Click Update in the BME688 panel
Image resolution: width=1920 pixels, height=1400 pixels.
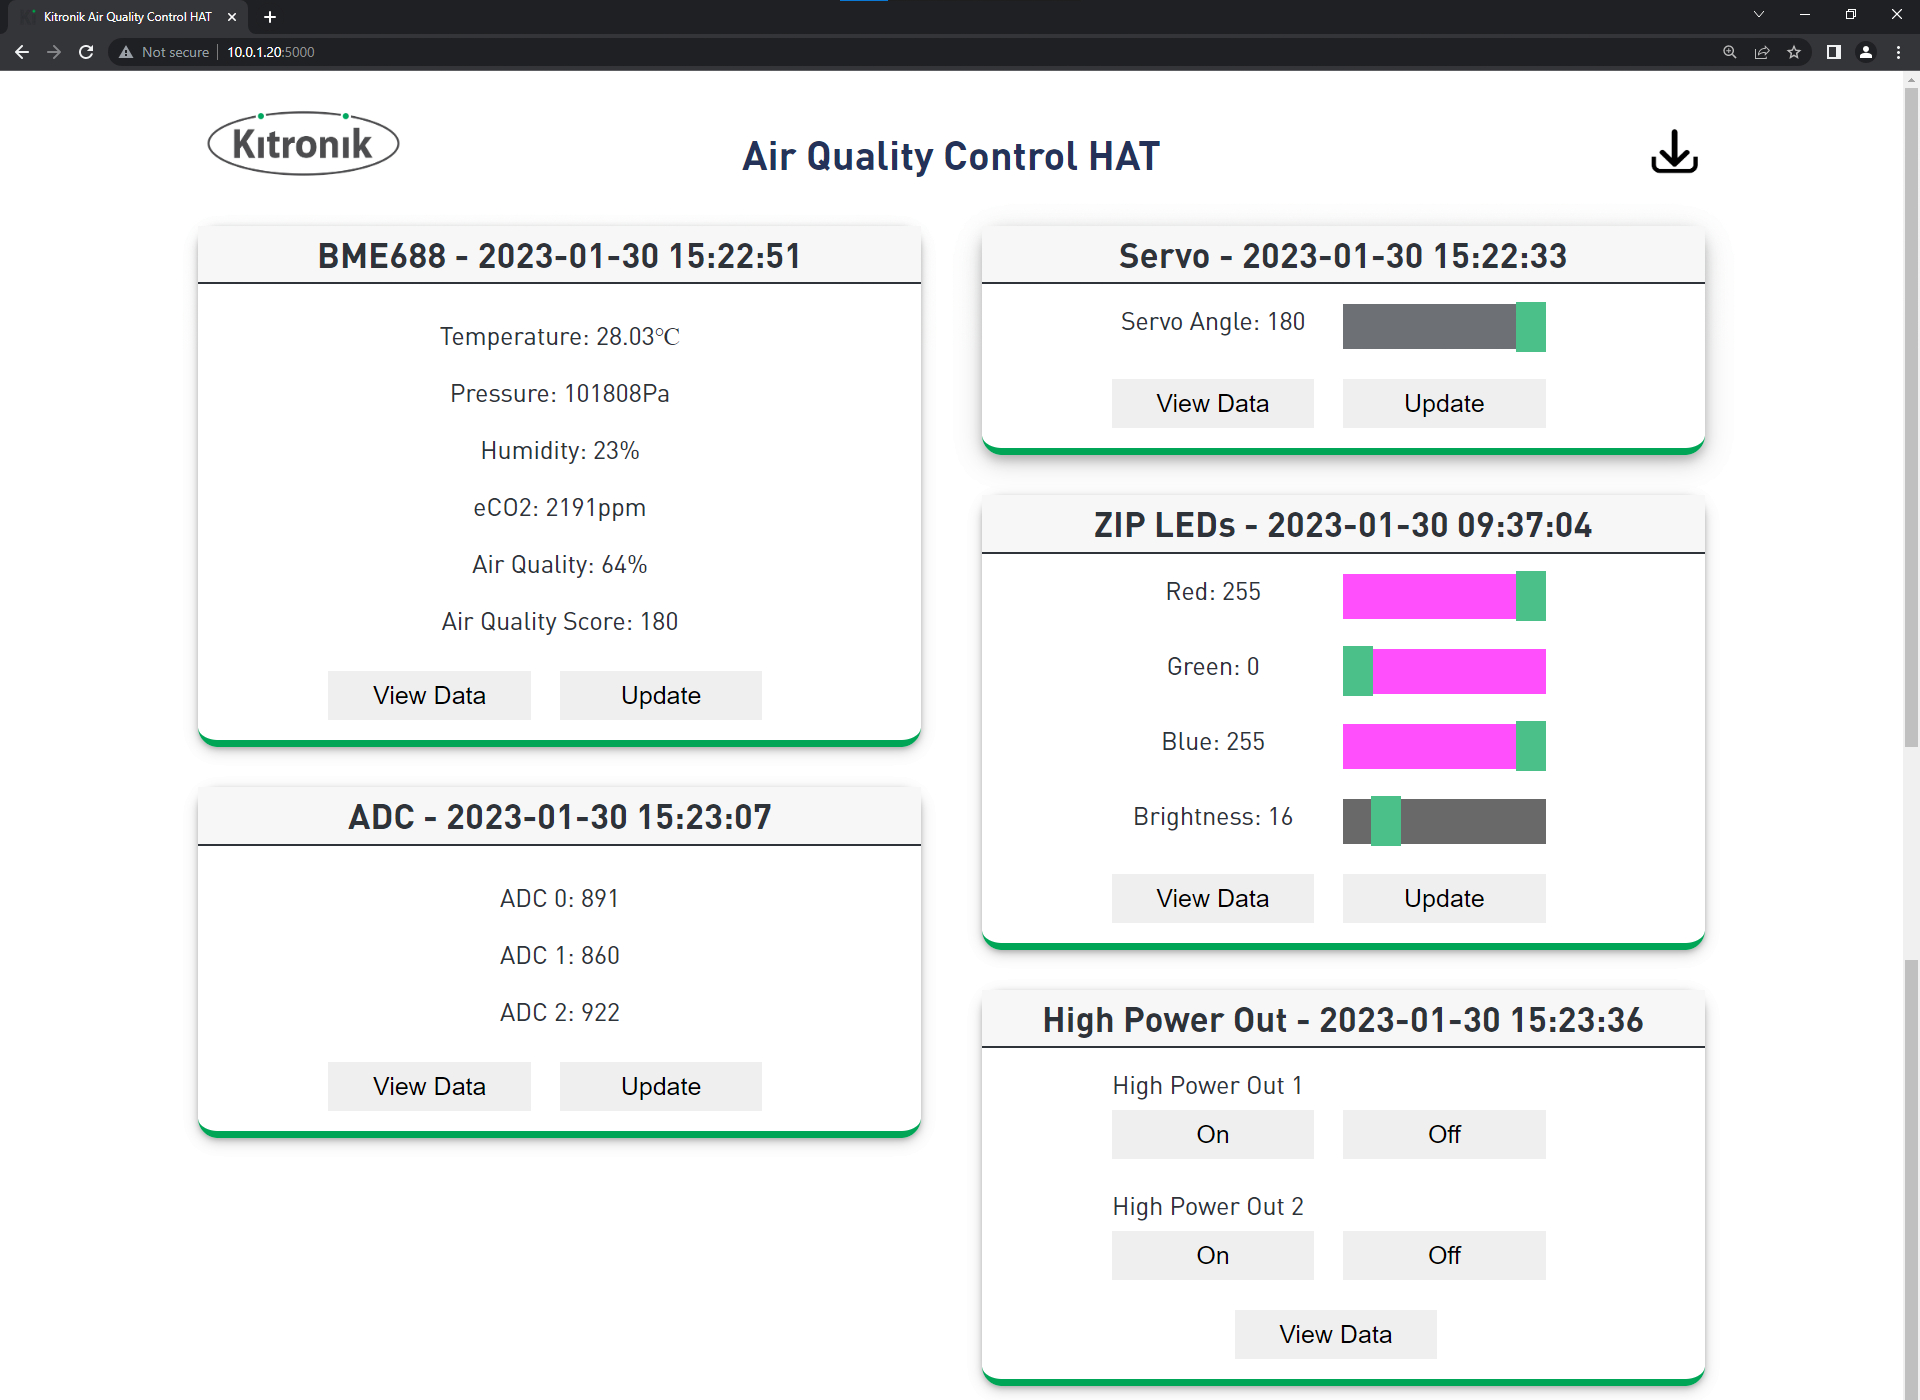660,695
